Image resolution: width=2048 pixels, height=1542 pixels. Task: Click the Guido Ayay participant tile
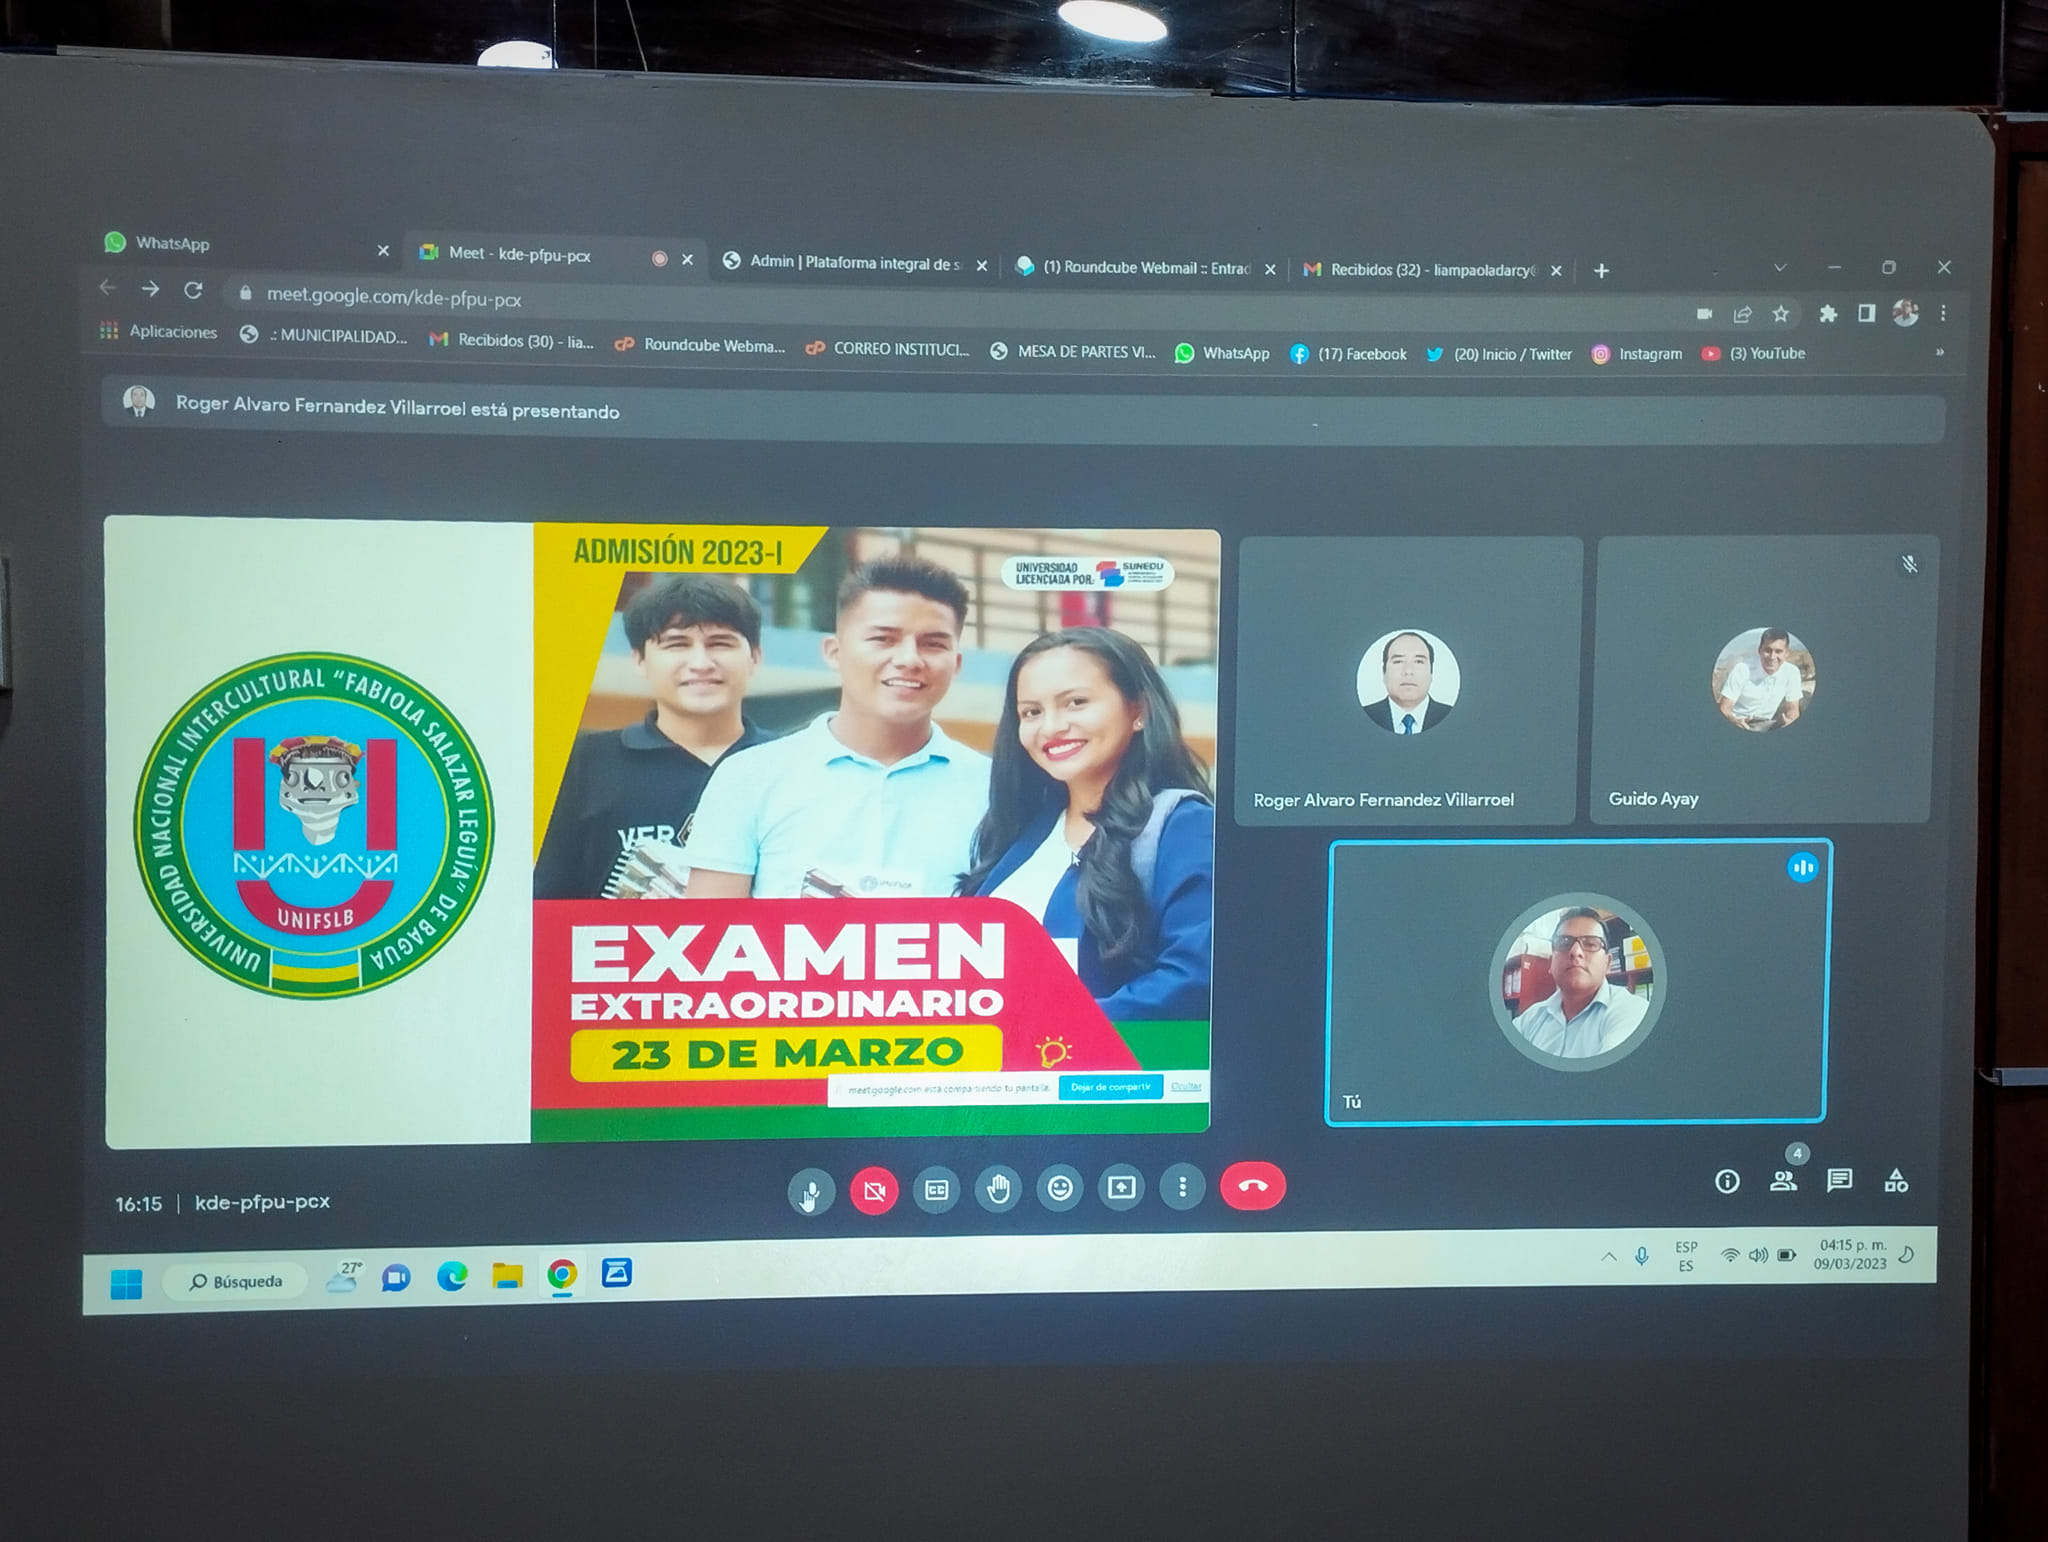[1763, 679]
